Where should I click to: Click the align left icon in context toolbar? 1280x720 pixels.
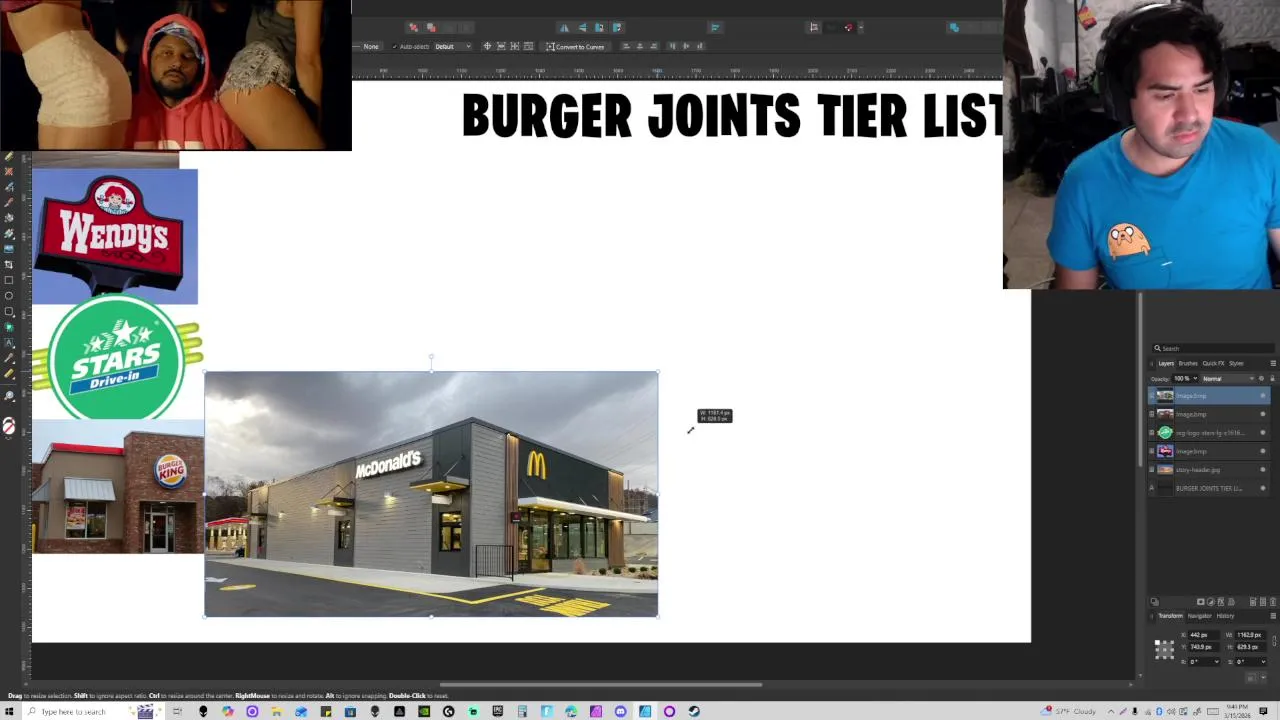(626, 46)
